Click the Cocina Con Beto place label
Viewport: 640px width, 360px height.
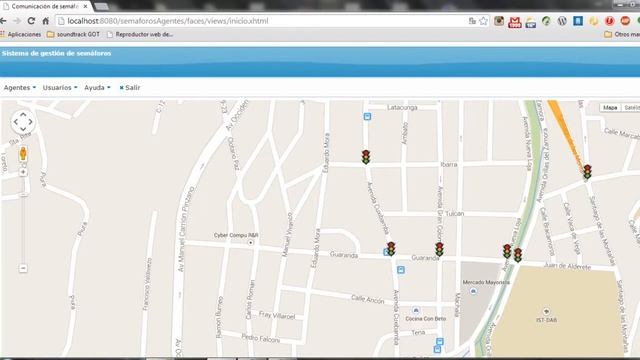click(425, 318)
